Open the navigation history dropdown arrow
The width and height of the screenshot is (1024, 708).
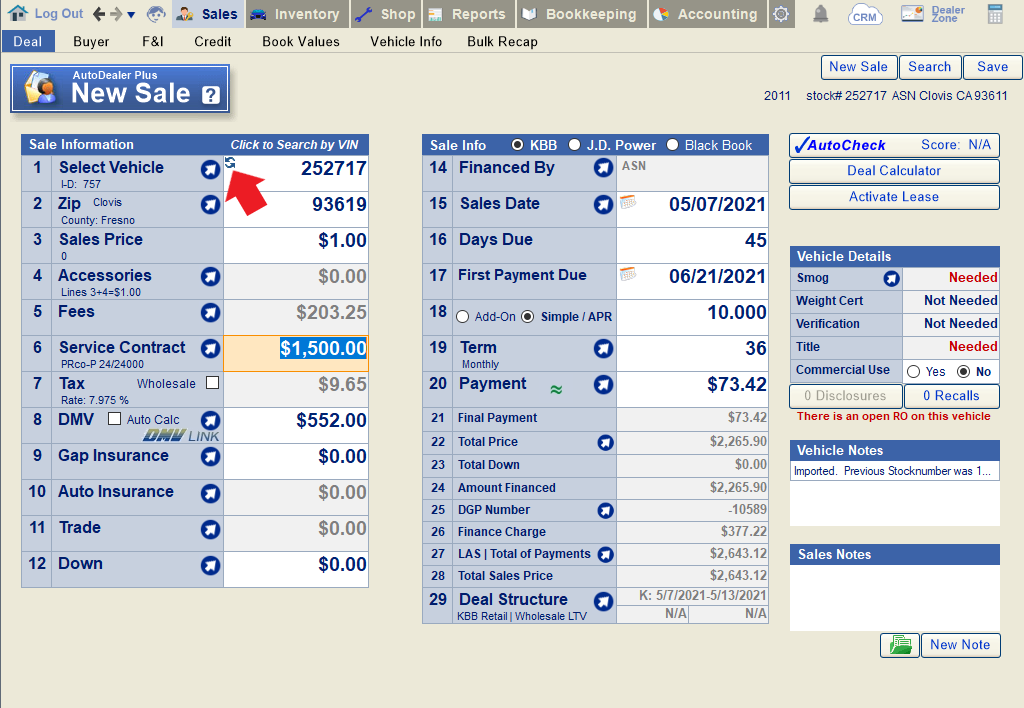click(131, 14)
